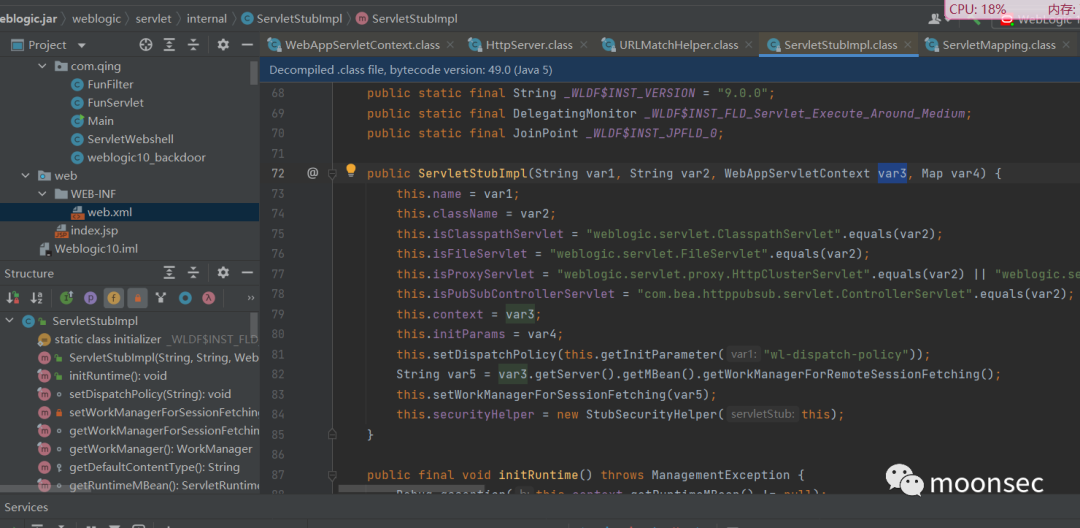
Task: Collapse the ServletStubImpl node in Structure
Action: [x=10, y=321]
